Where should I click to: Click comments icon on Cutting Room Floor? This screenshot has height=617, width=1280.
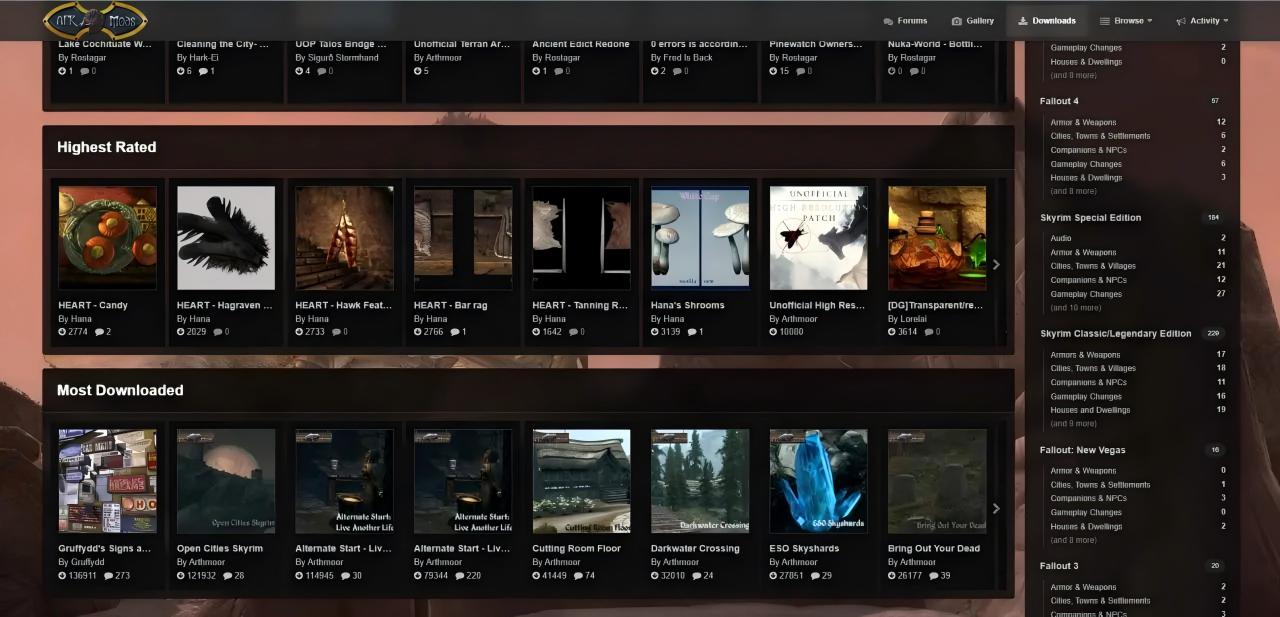578,576
